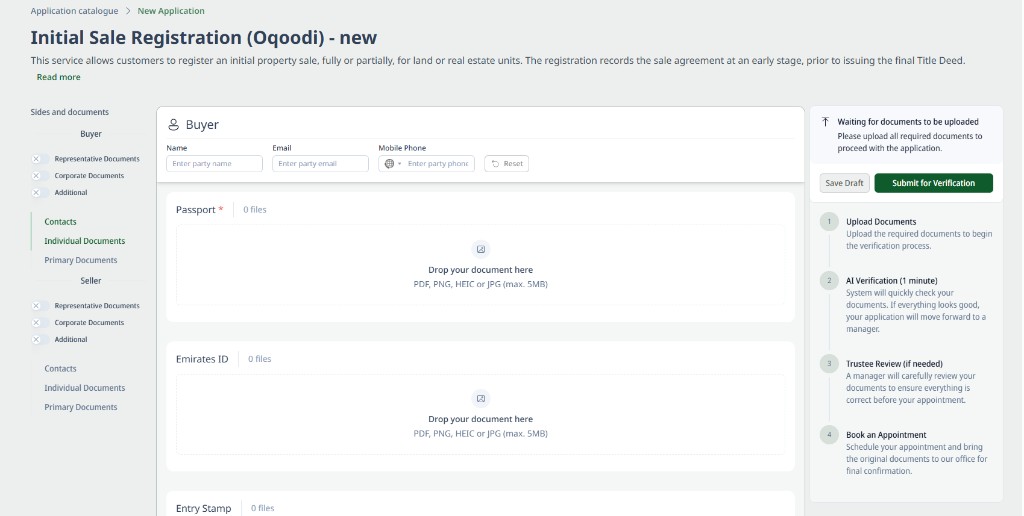Open Seller Primary Documents section
This screenshot has height=516, width=1024.
click(80, 407)
